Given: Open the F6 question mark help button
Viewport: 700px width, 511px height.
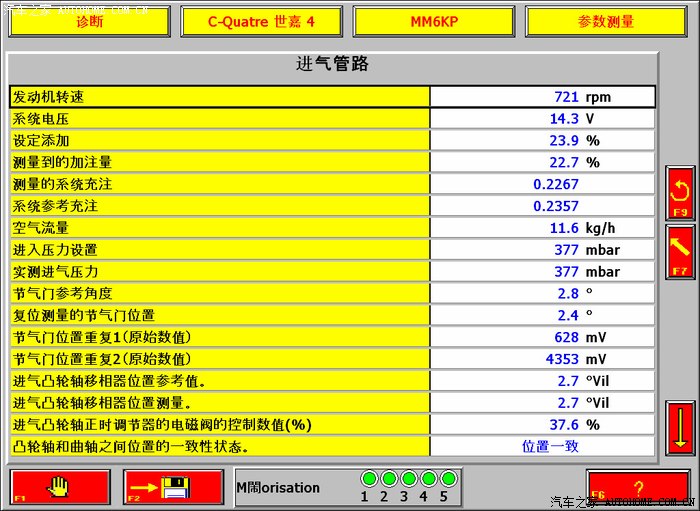Looking at the screenshot, I should point(637,486).
